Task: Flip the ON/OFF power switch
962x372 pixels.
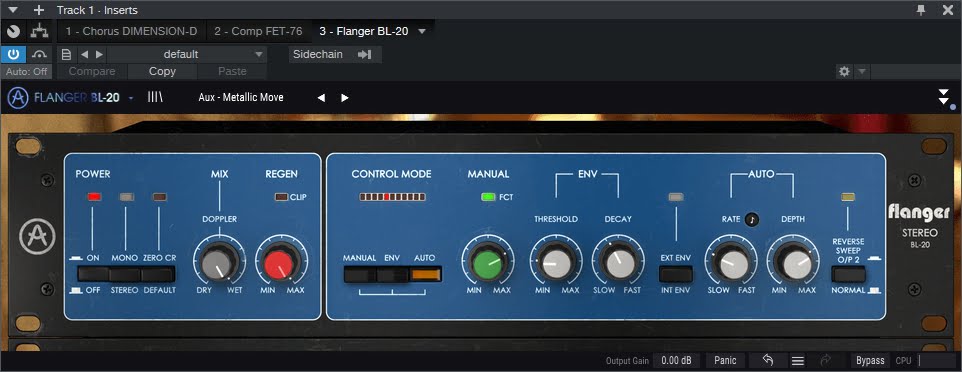Action: [93, 274]
